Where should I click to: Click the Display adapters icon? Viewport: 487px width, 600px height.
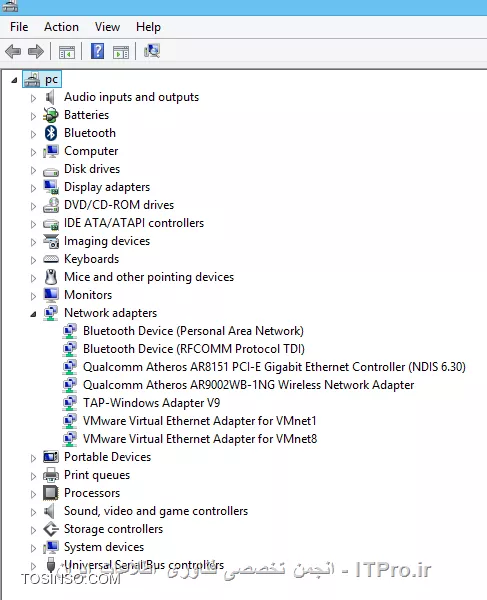click(x=51, y=187)
